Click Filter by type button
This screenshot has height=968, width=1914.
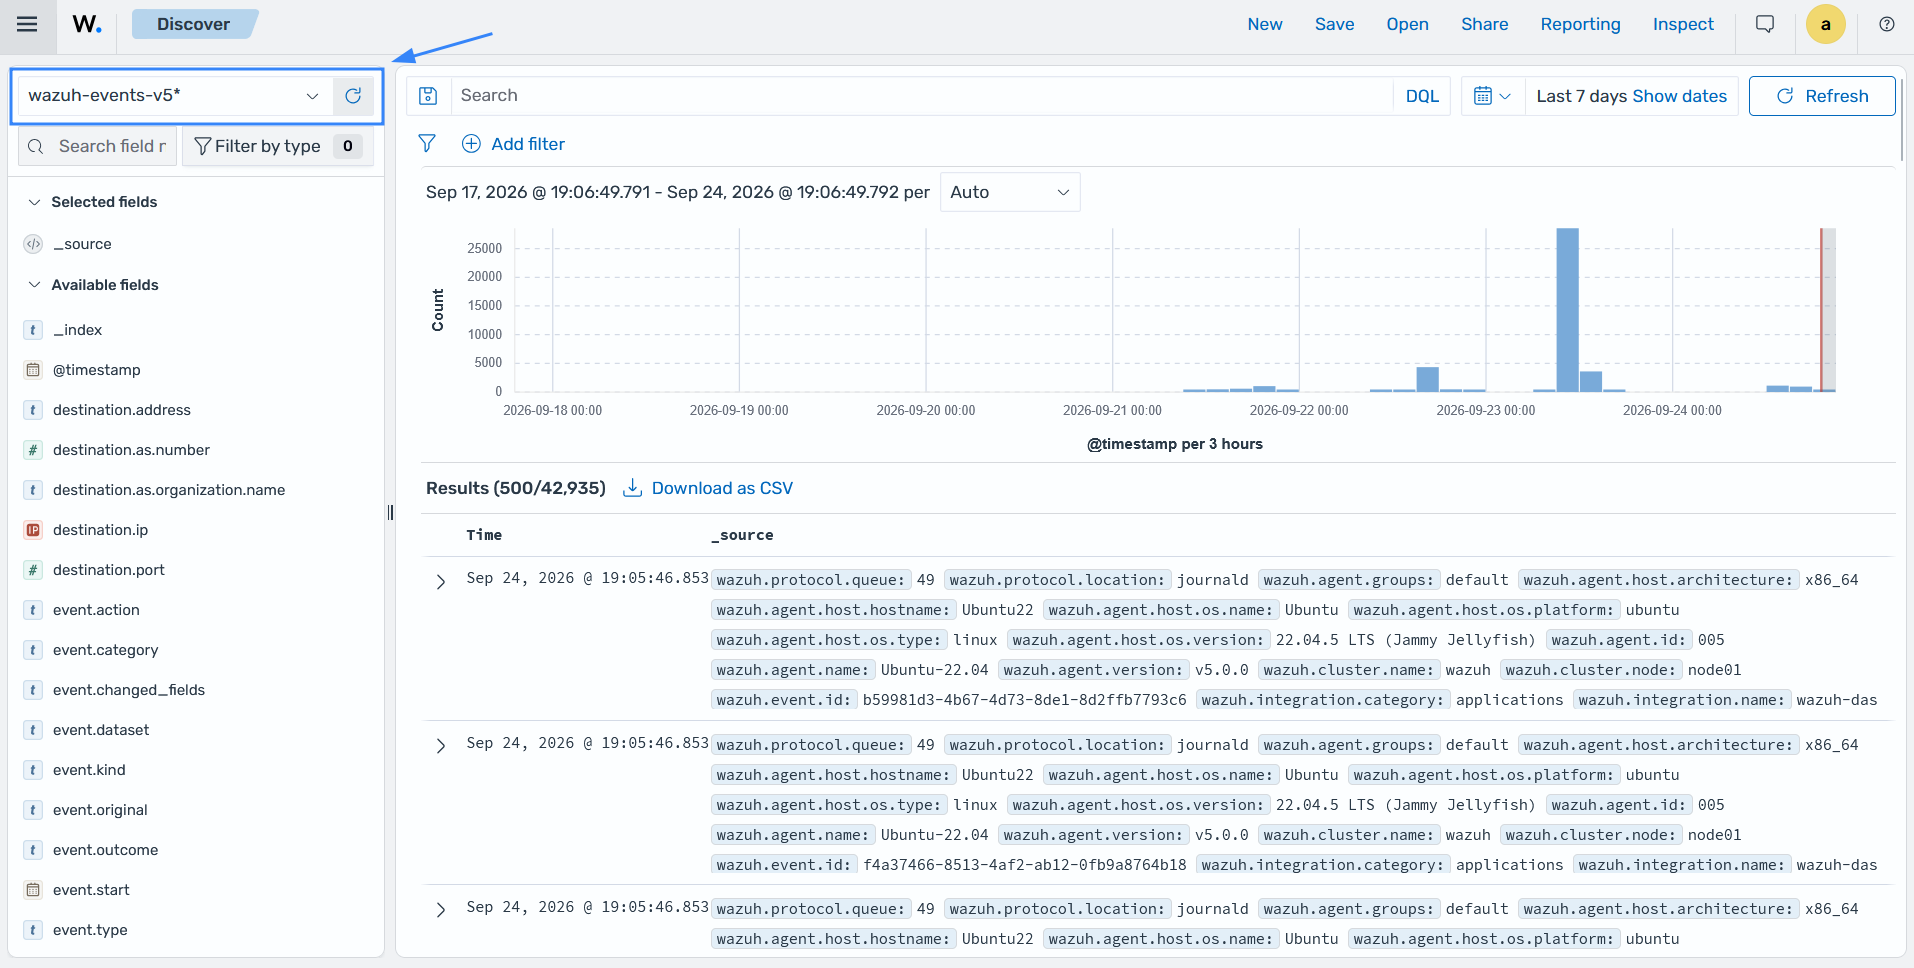pos(278,146)
